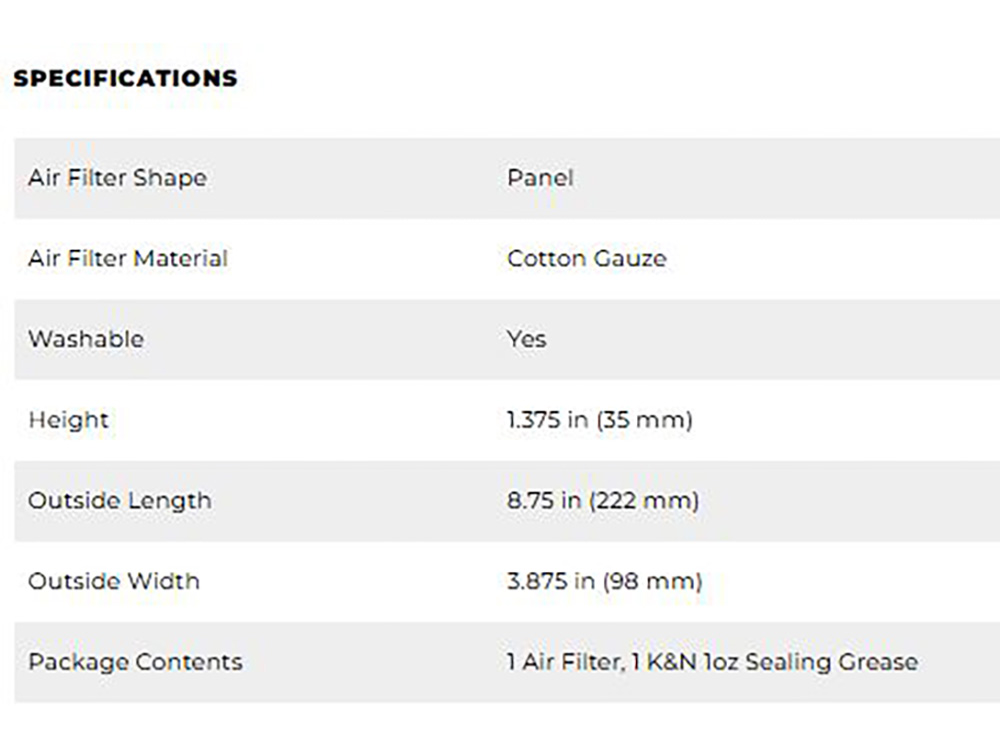Select the Package Contents label
The width and height of the screenshot is (1000, 750).
pos(135,662)
